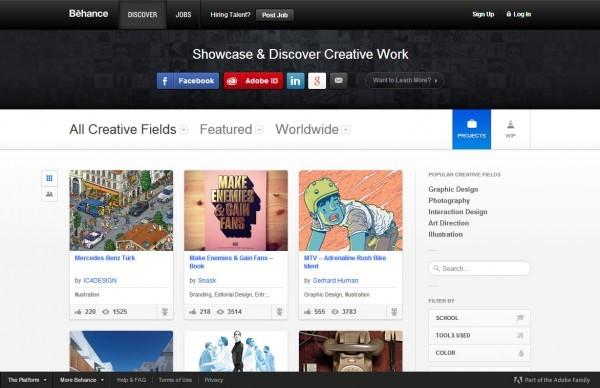Image resolution: width=600 pixels, height=388 pixels.
Task: Expand the Color filter
Action: point(479,353)
